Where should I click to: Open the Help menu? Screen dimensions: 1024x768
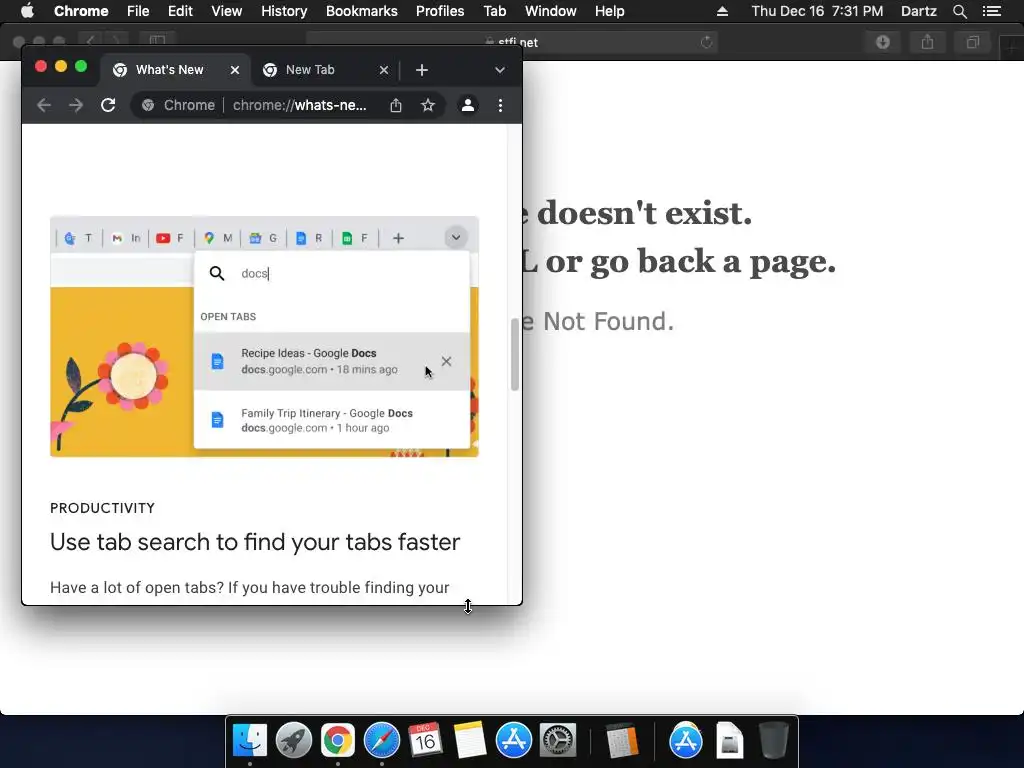point(609,11)
